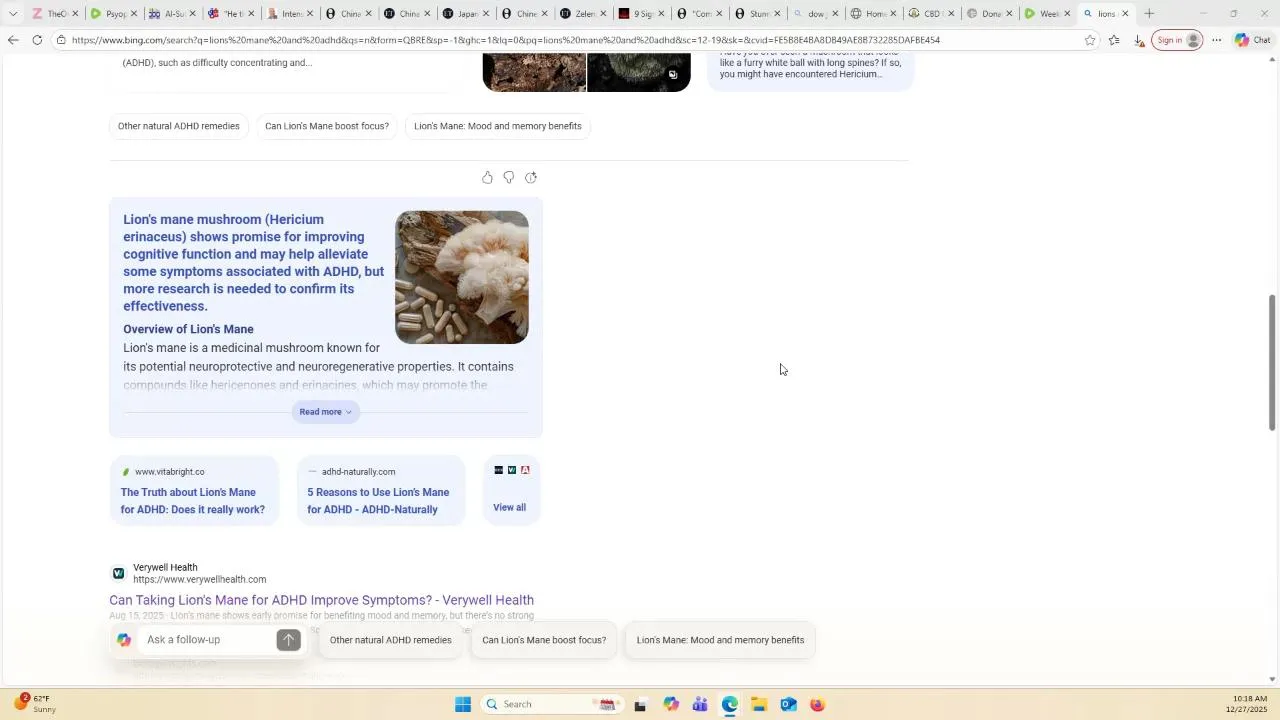Click the site info padlock icon

pyautogui.click(x=62, y=40)
